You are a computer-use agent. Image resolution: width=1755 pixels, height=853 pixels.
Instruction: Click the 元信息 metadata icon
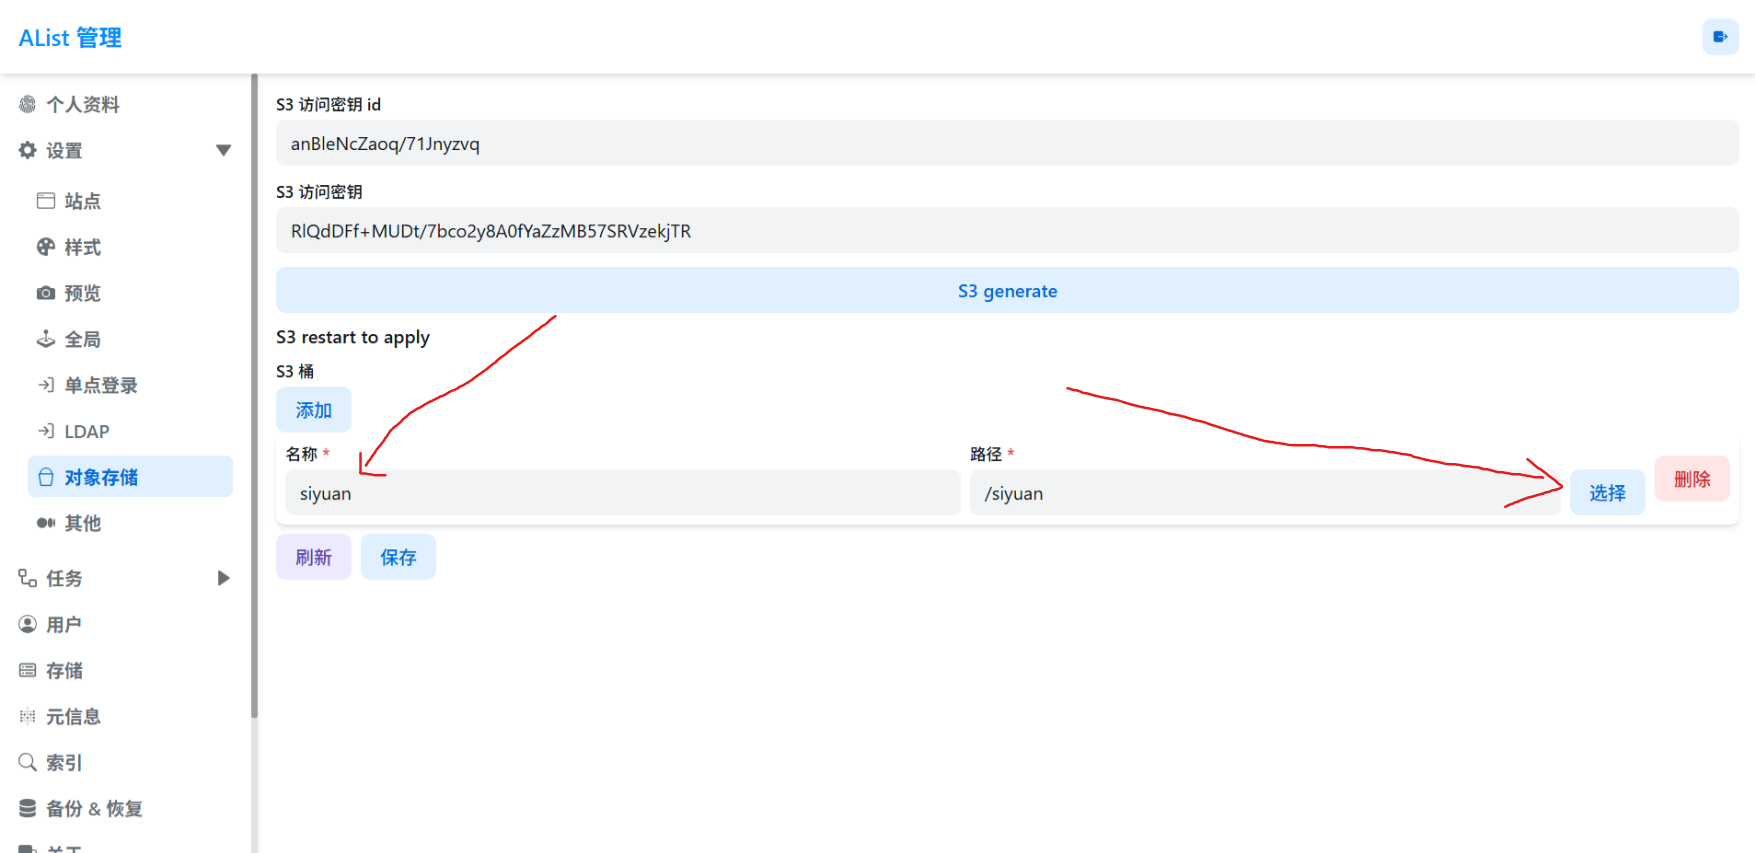[27, 716]
